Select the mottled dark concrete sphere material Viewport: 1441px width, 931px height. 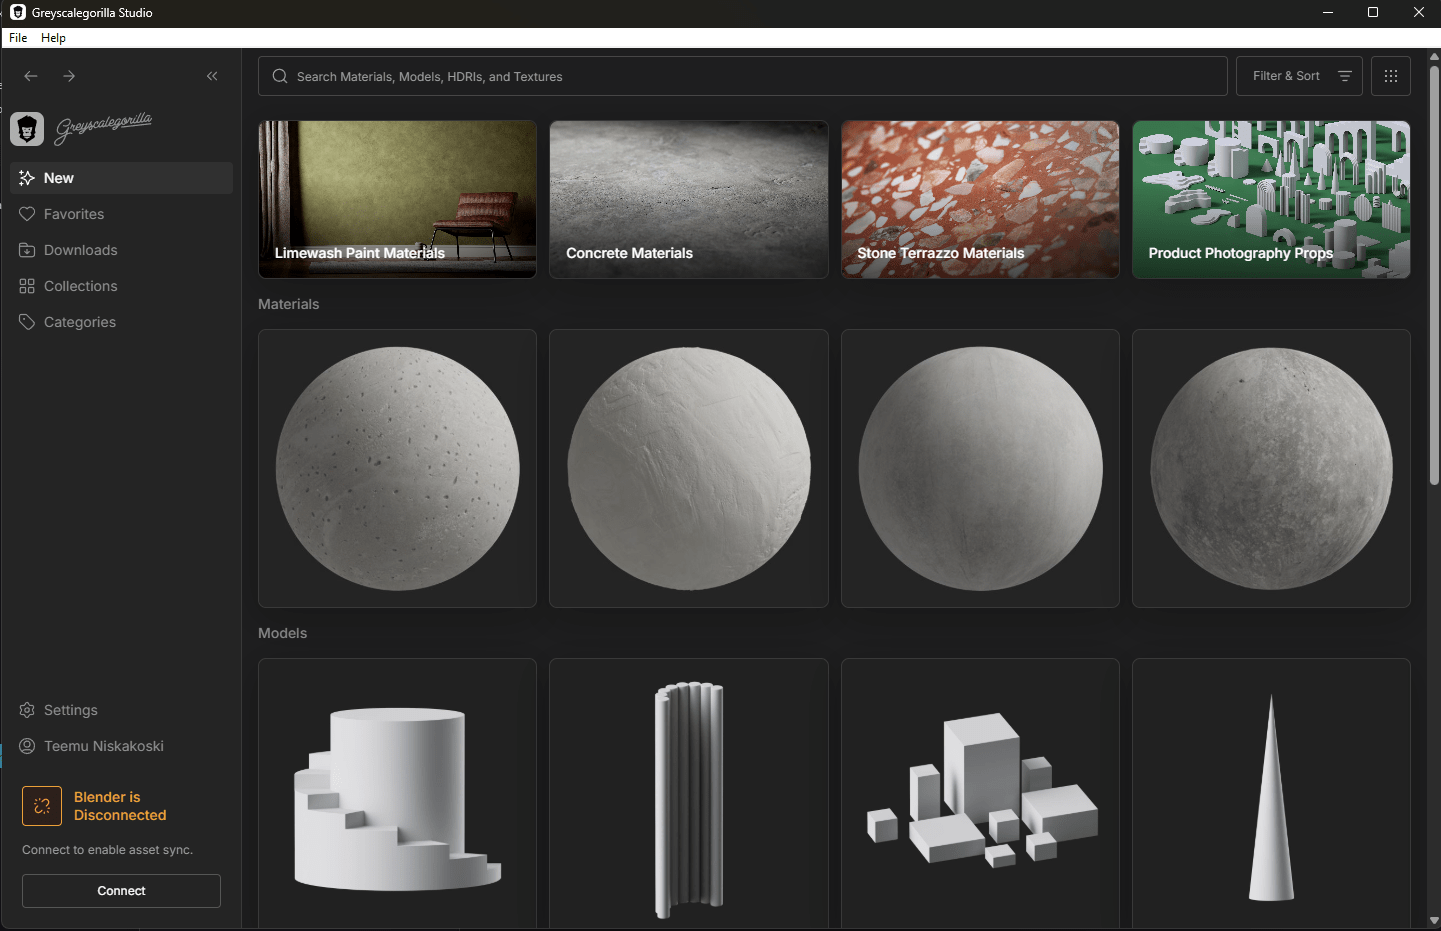point(1271,468)
